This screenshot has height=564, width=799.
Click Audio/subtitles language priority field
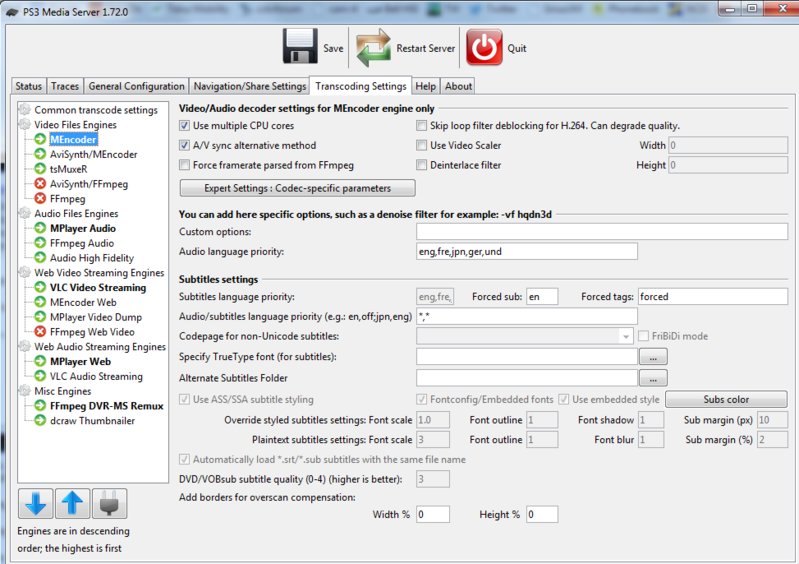pyautogui.click(x=527, y=316)
